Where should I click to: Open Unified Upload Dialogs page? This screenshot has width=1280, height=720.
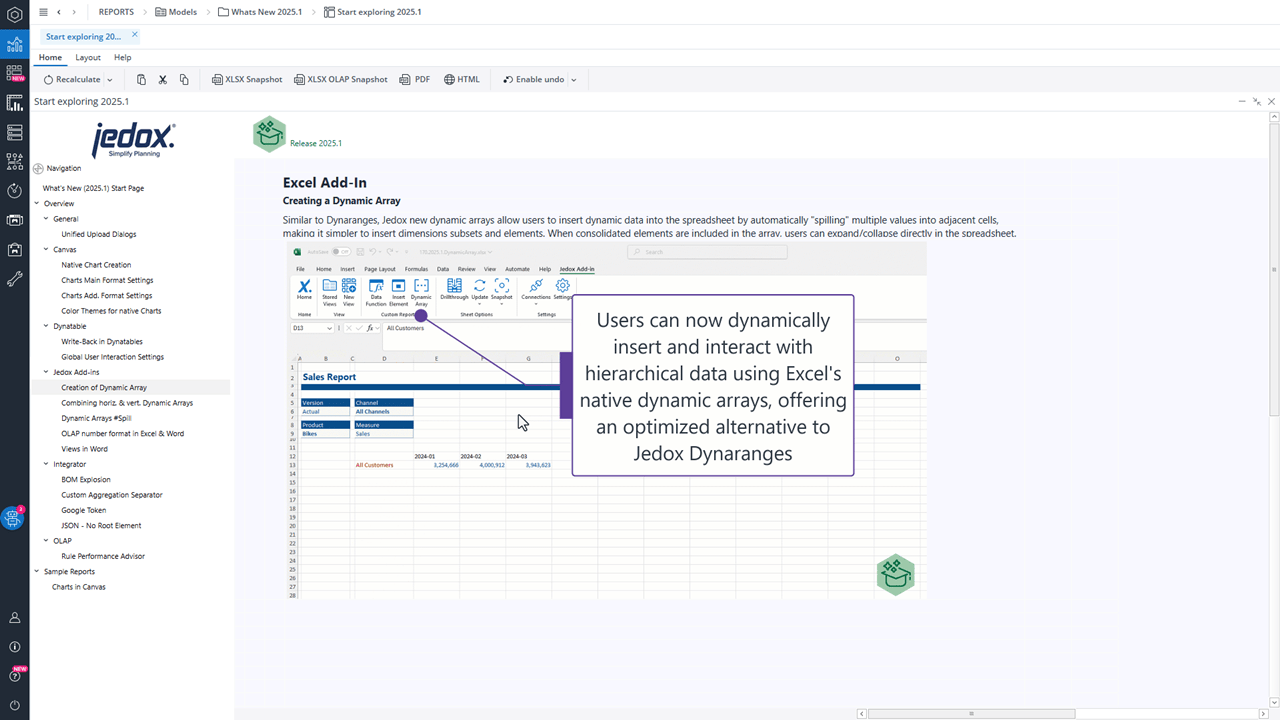click(99, 234)
